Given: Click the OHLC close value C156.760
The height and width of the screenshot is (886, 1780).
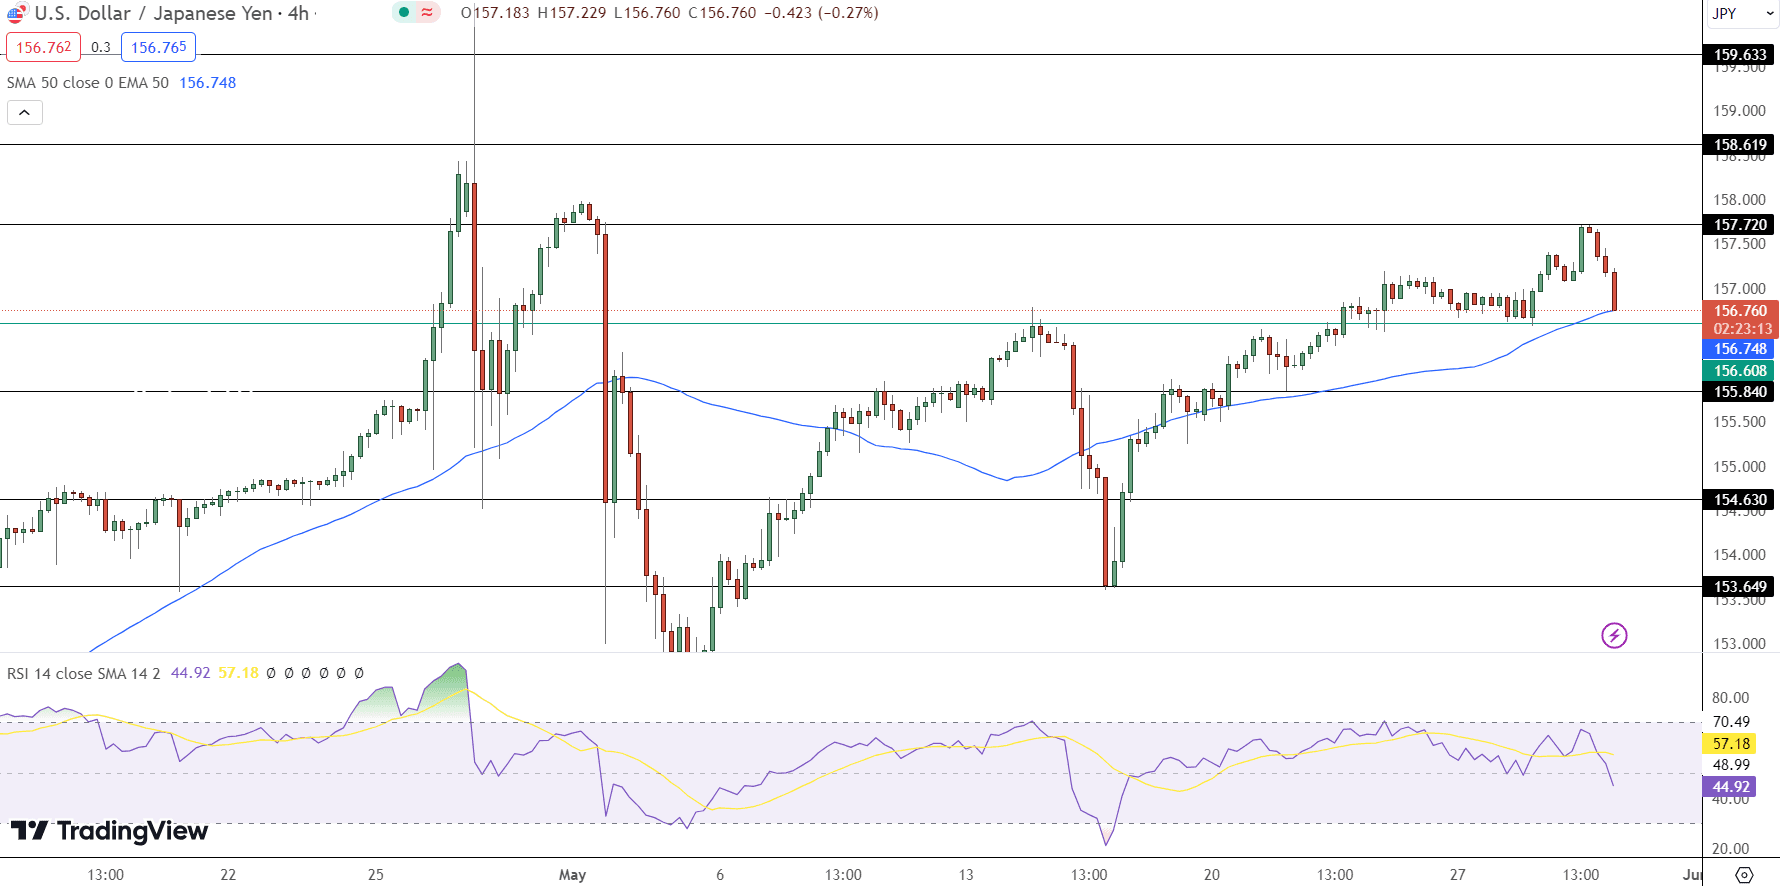Looking at the screenshot, I should pos(722,13).
